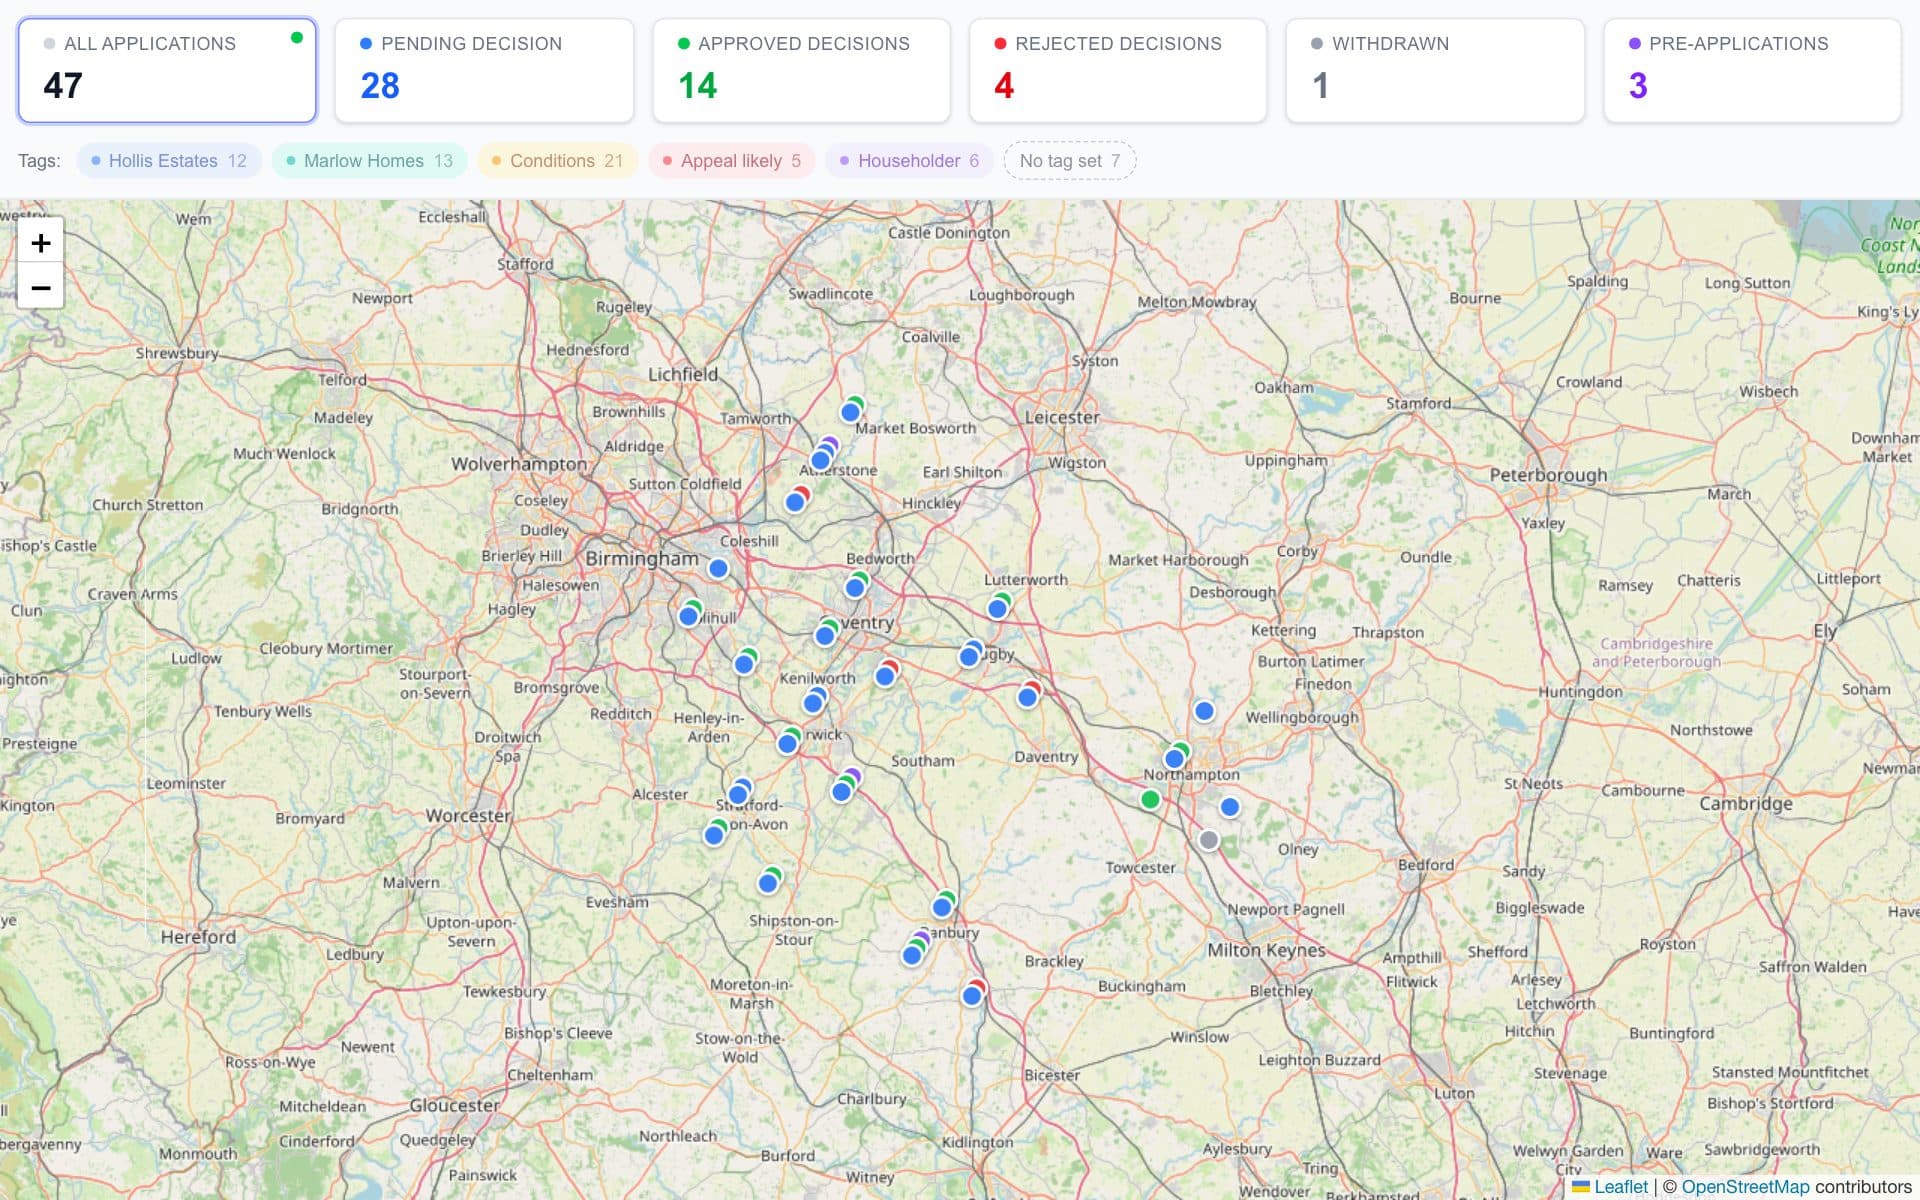
Task: Open Rejected Decisions filter card
Action: (x=1118, y=71)
